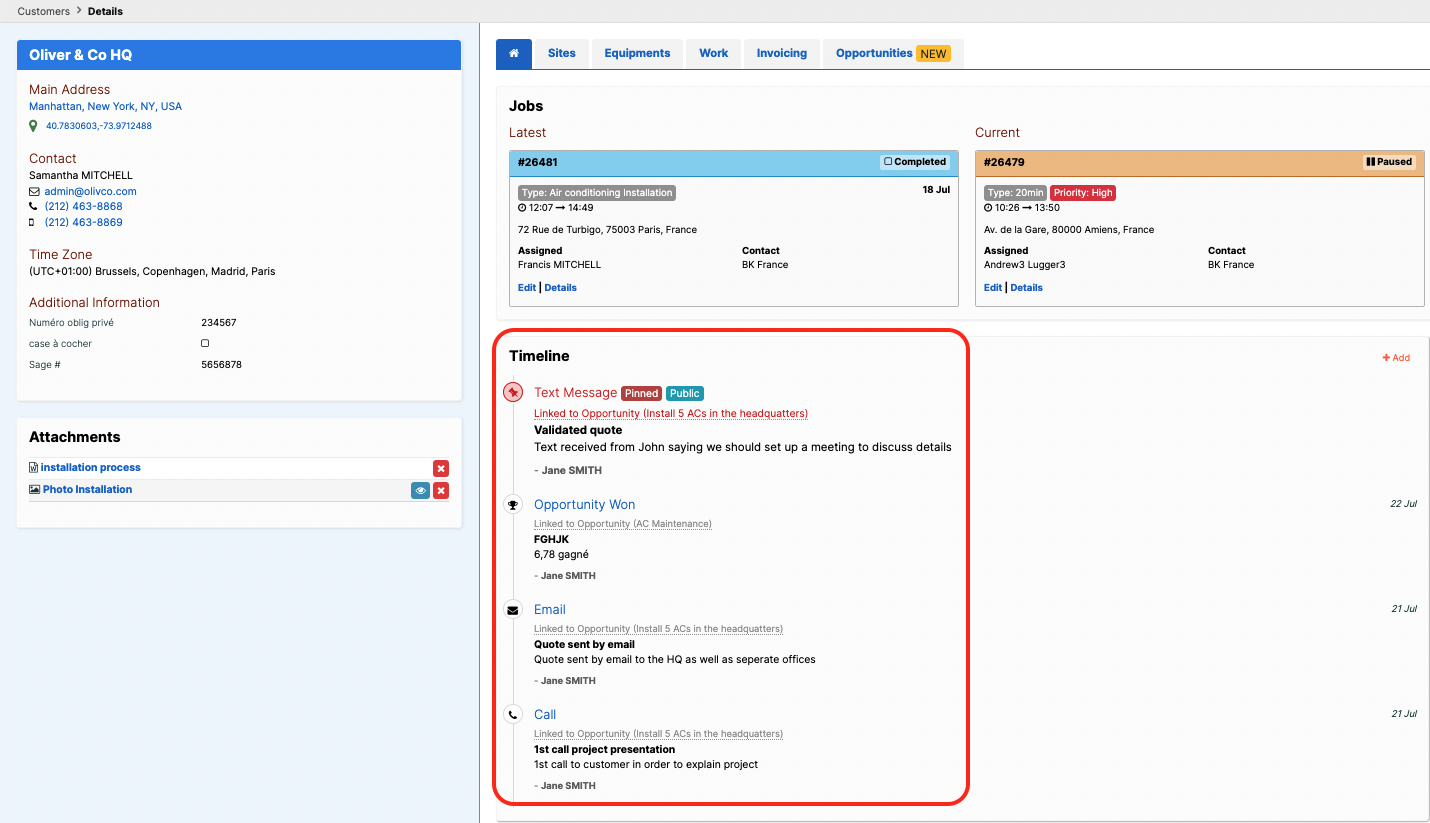Click the admin@olivco.com email link
This screenshot has width=1430, height=823.
(90, 191)
